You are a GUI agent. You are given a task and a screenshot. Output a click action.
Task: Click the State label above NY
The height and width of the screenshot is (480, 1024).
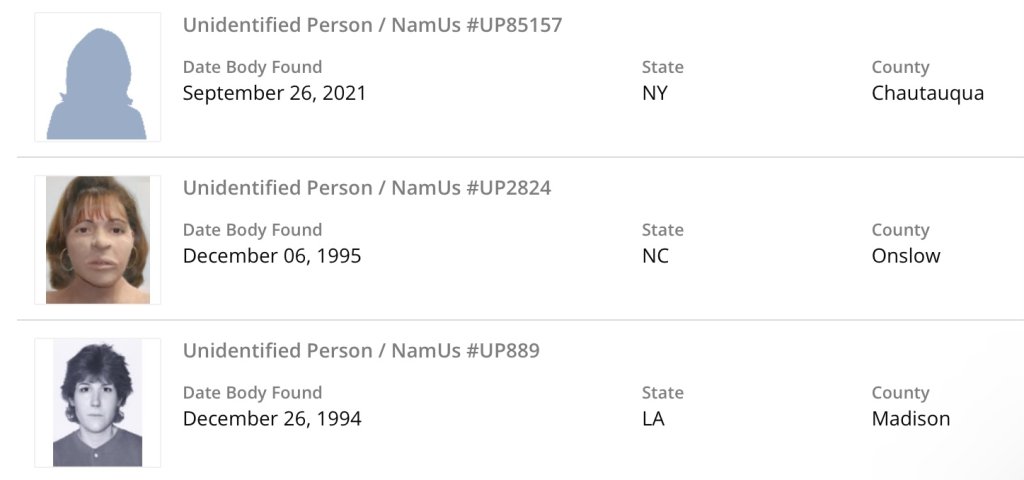click(x=662, y=67)
